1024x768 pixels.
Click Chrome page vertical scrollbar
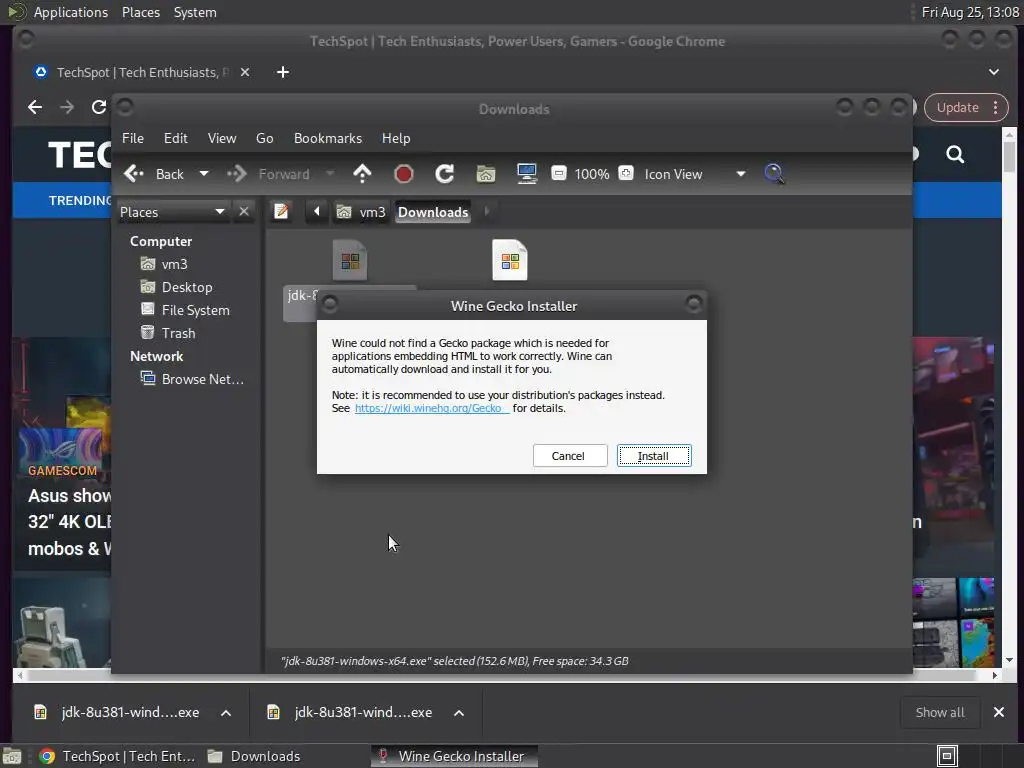(1010, 158)
